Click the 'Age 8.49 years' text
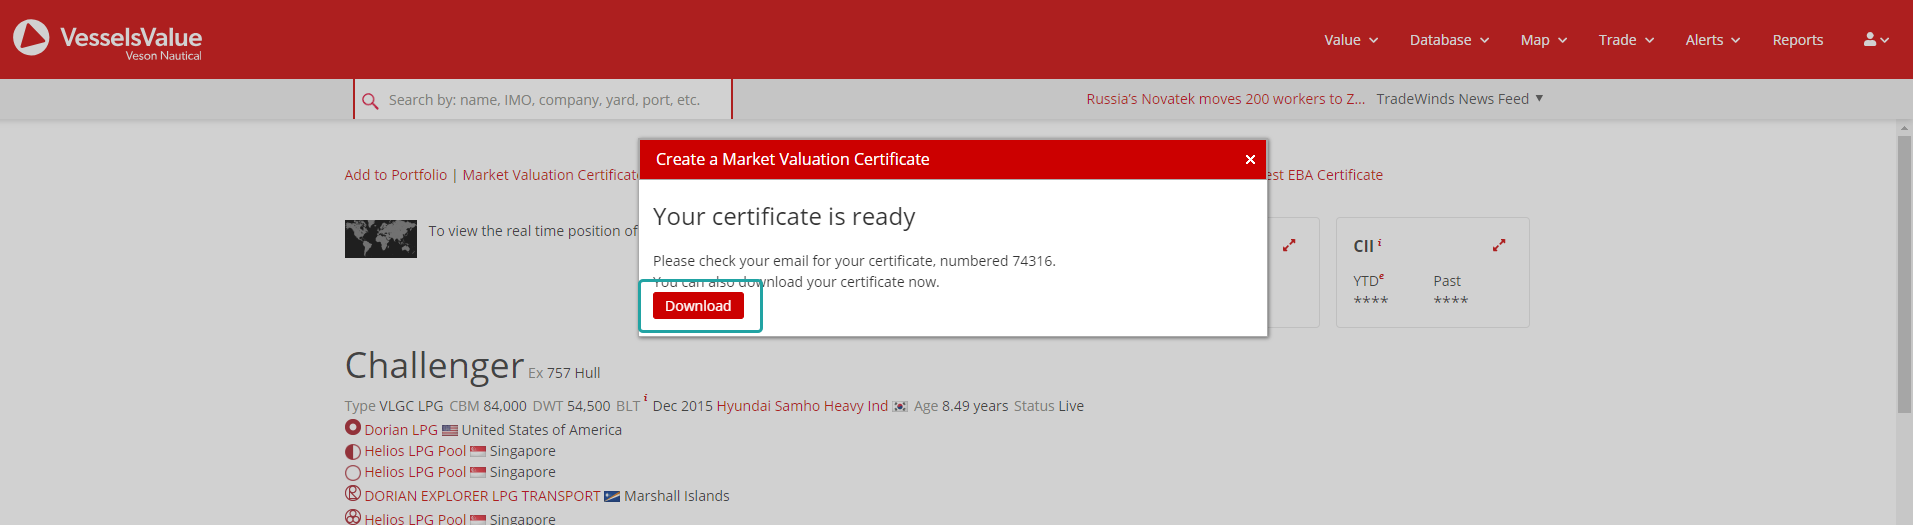1913x525 pixels. click(x=961, y=406)
